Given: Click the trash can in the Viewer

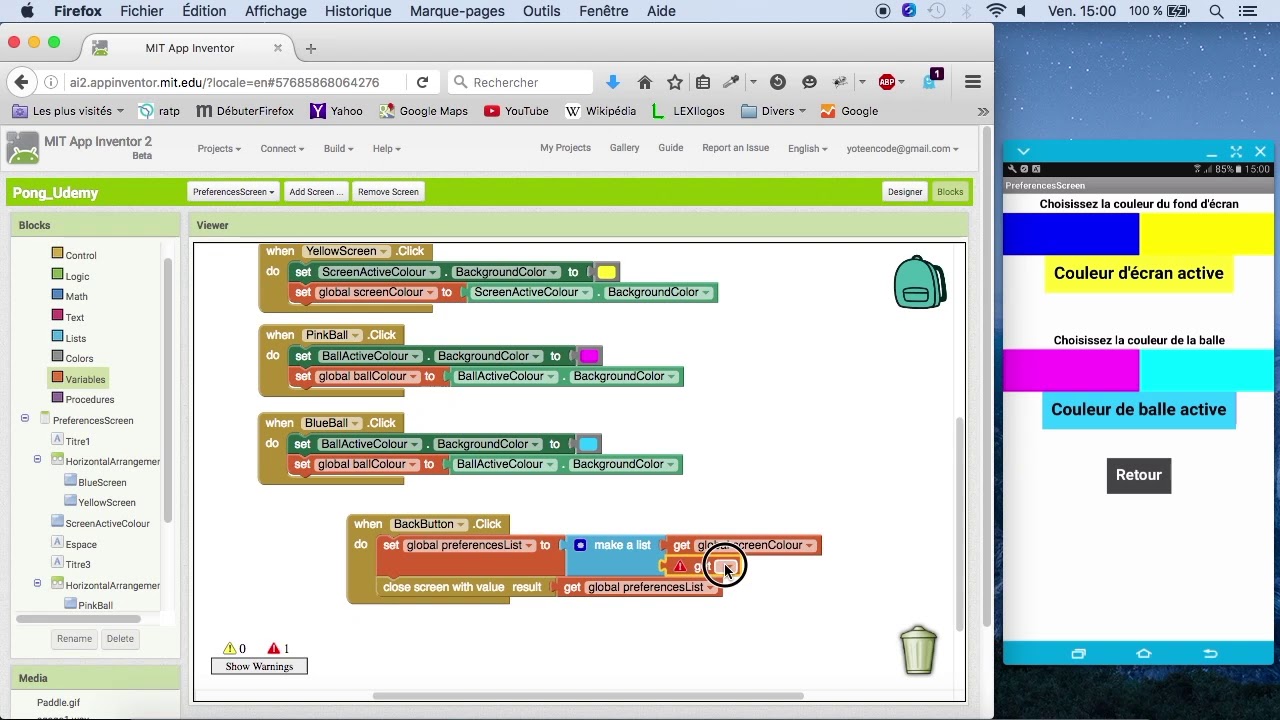Looking at the screenshot, I should click(918, 650).
